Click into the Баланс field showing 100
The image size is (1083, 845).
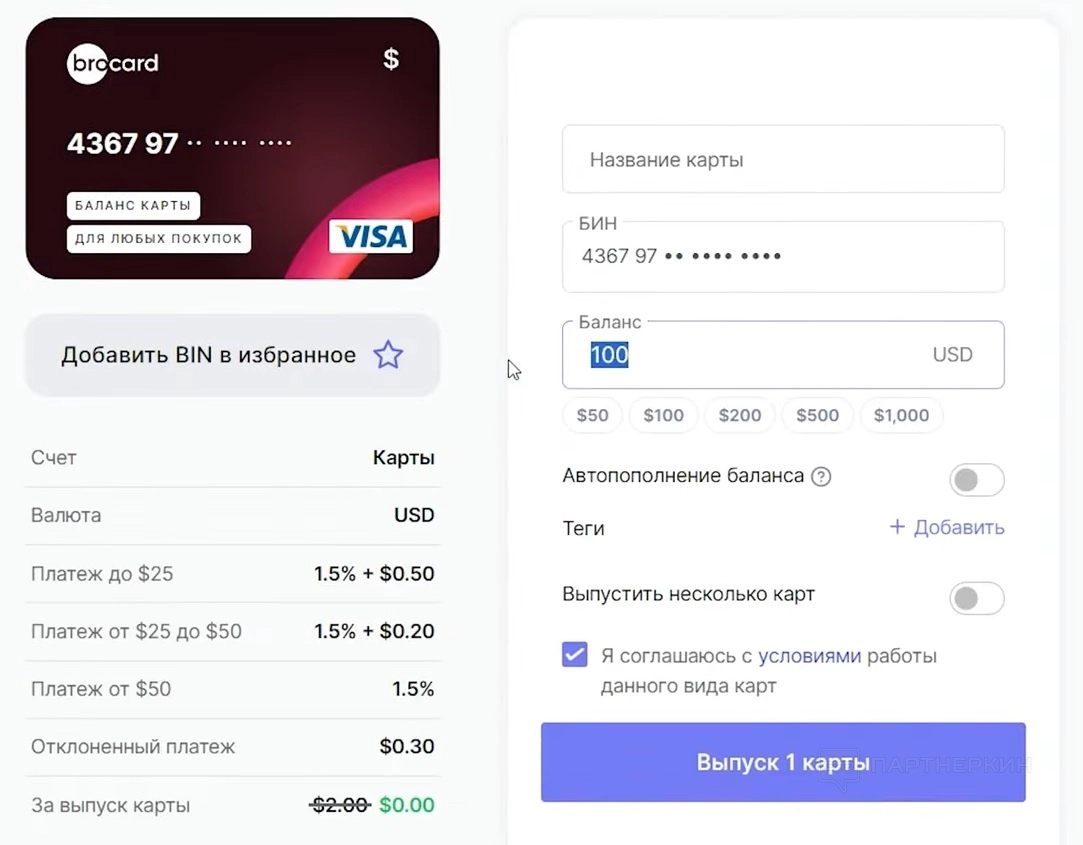tap(783, 354)
